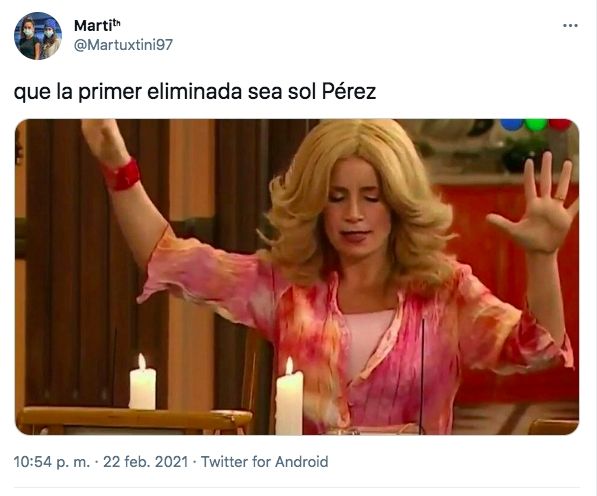Open the tweet's three-dot more options menu
This screenshot has height=496, width=597.
[570, 26]
